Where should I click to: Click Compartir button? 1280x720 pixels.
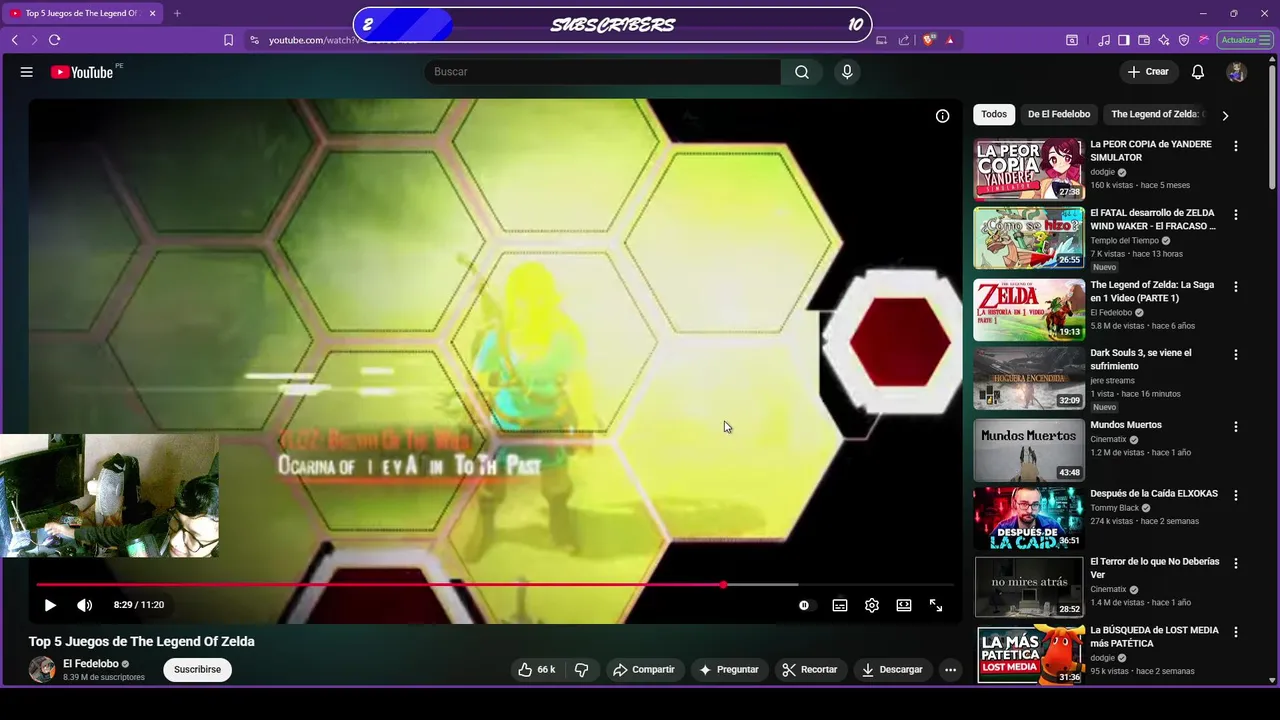coord(643,669)
